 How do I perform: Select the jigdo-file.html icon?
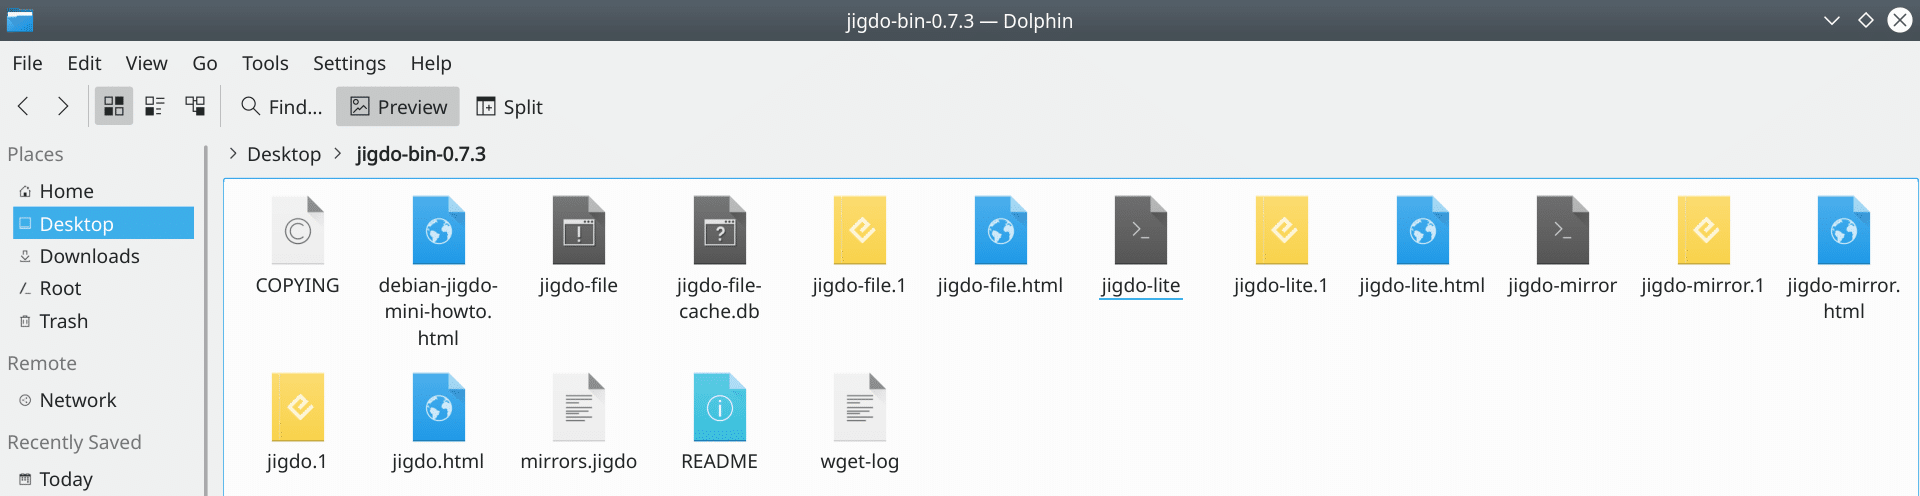pos(1000,230)
